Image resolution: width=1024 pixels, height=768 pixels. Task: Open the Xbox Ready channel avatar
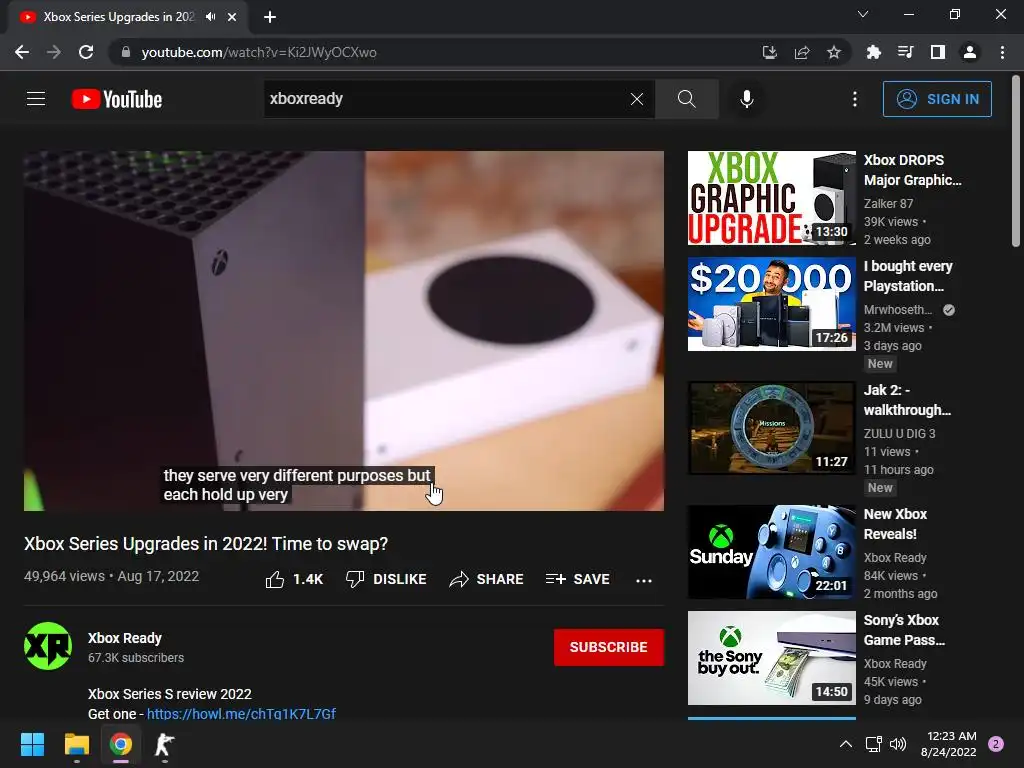tap(48, 646)
